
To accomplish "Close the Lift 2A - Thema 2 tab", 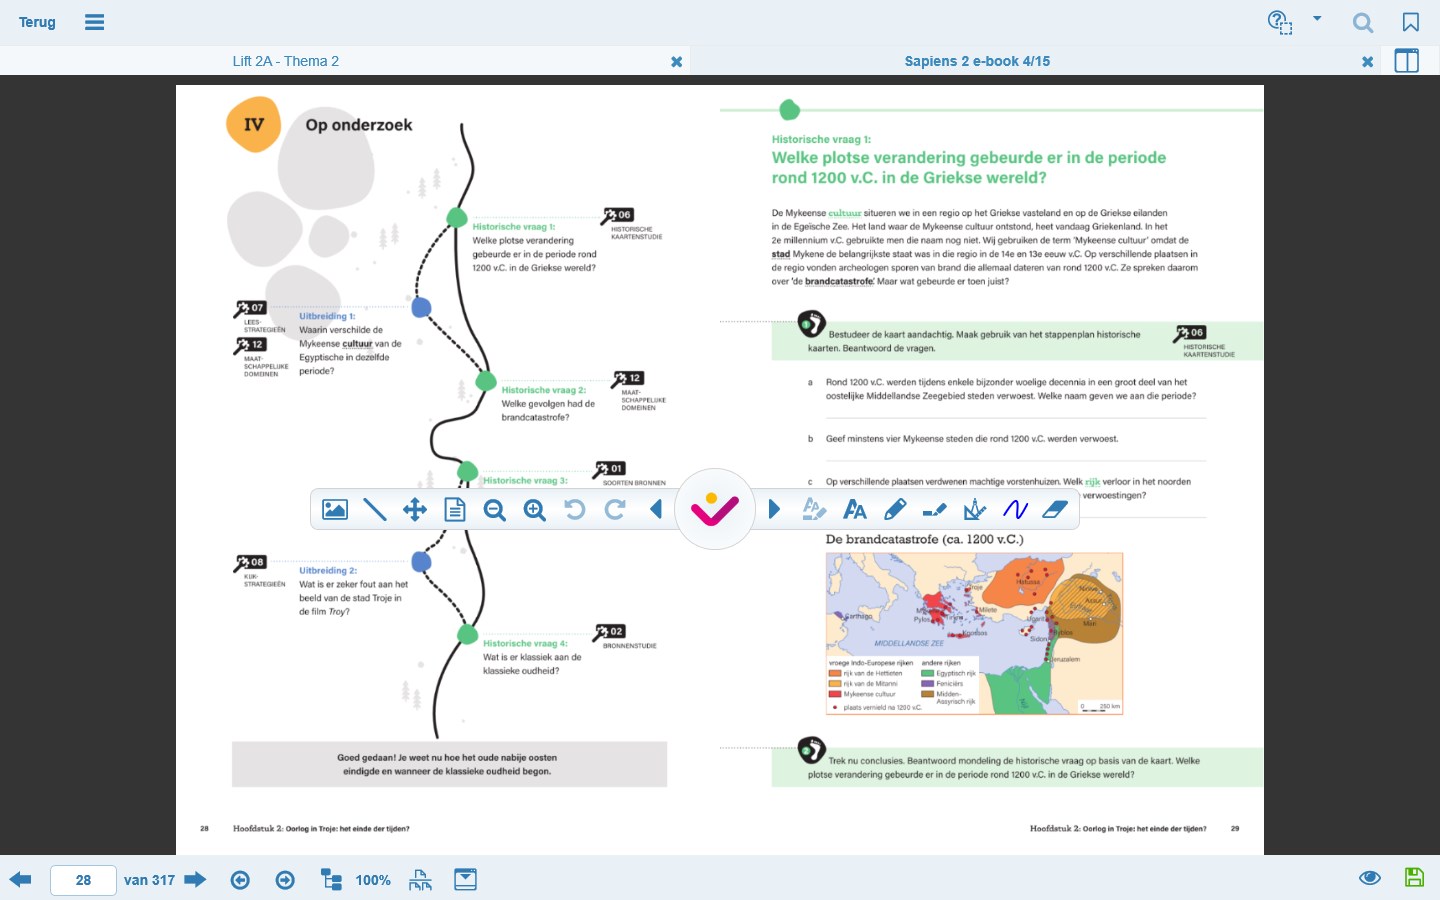I will [677, 62].
